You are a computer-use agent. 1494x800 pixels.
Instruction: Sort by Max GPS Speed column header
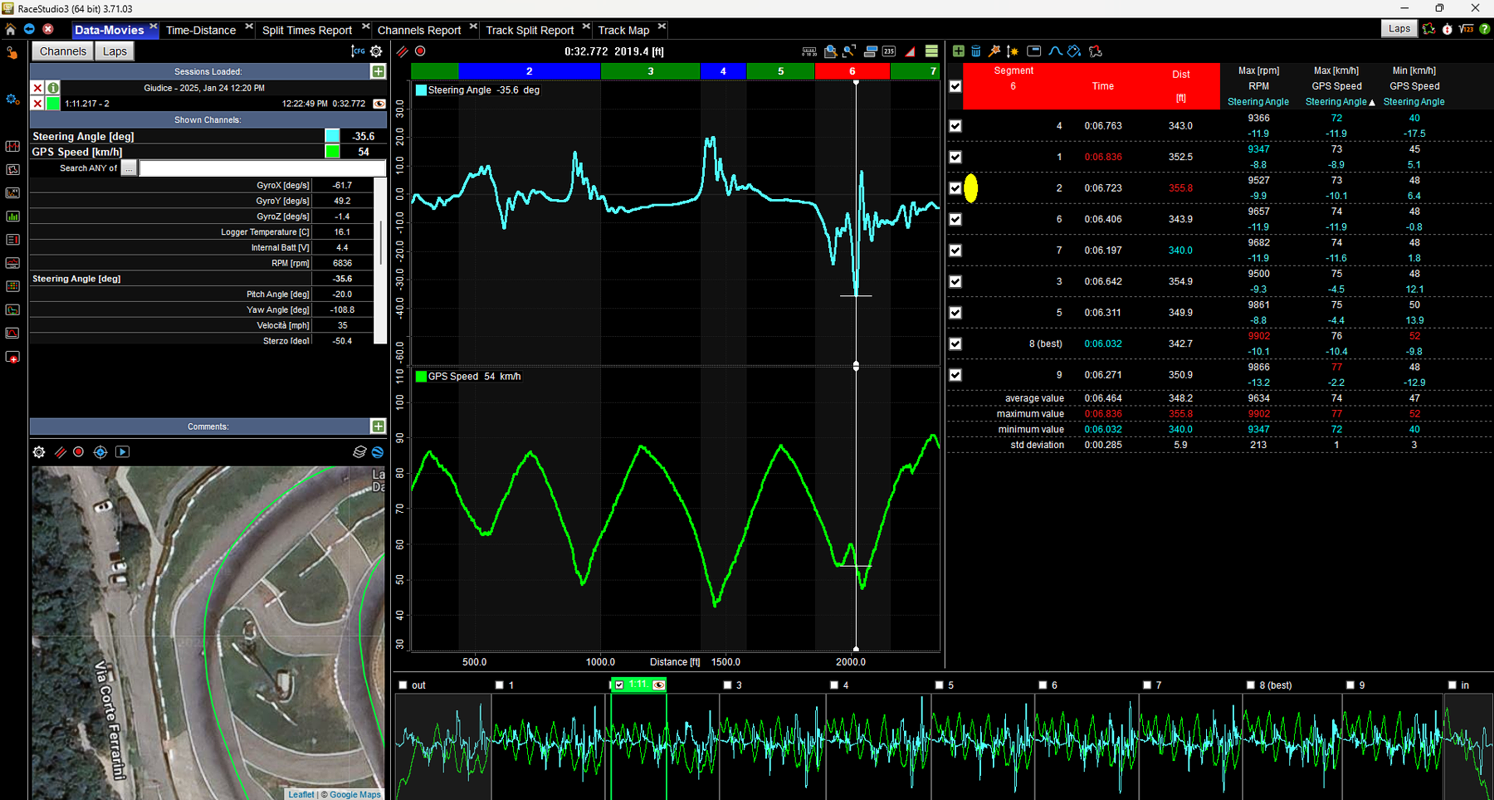pos(1336,86)
